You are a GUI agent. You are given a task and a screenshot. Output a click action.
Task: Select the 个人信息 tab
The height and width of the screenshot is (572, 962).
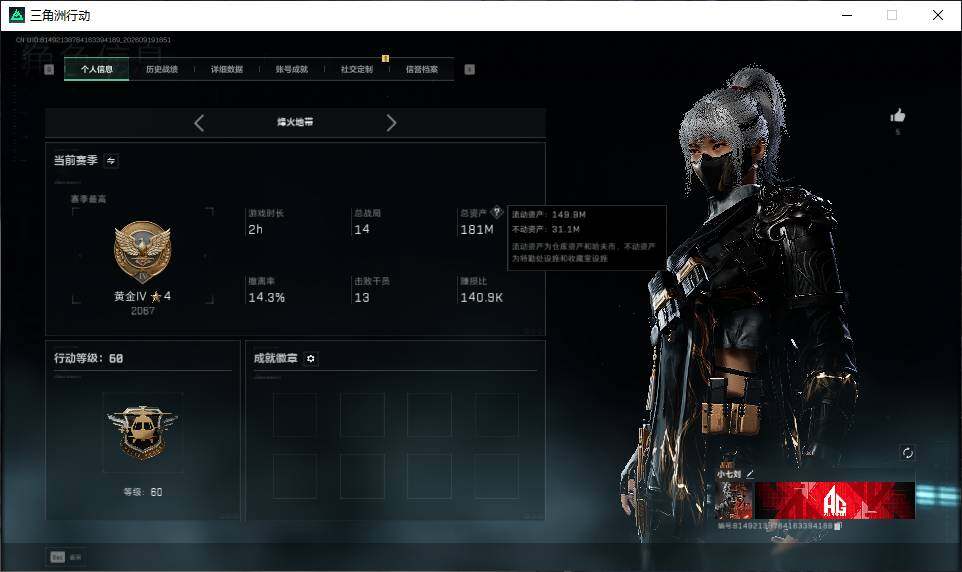tap(97, 69)
